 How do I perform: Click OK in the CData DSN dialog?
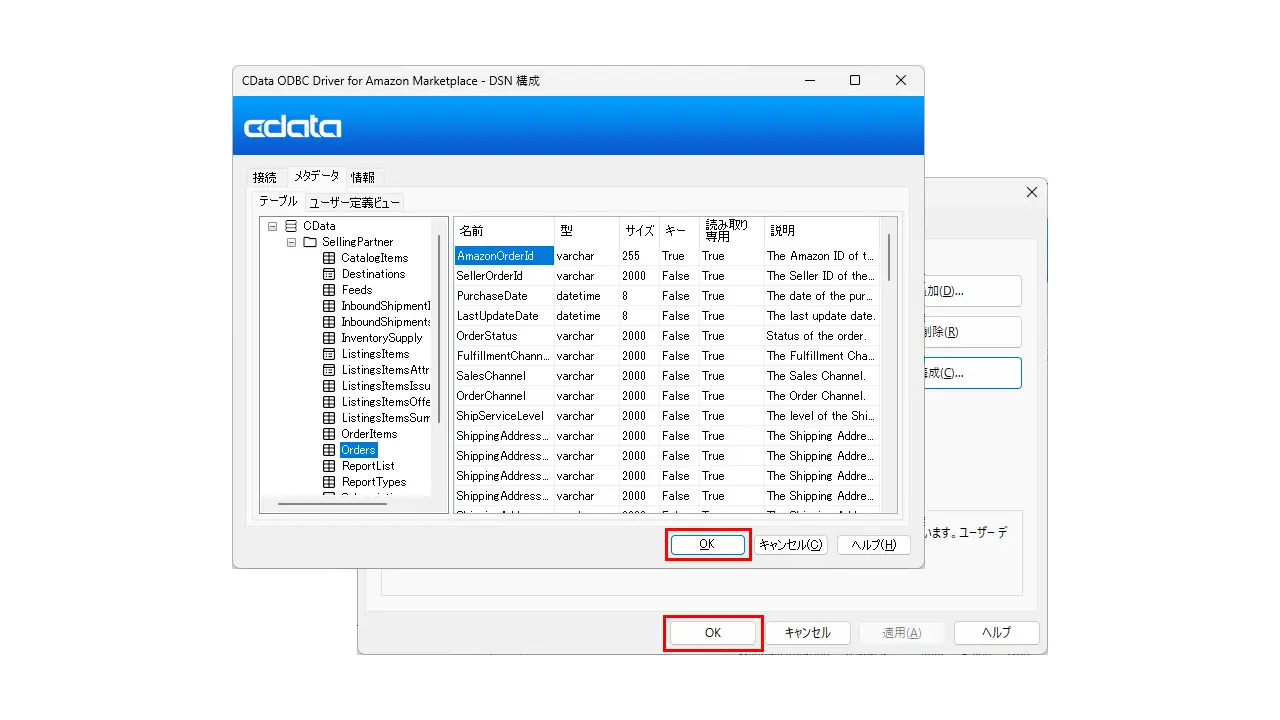point(707,545)
